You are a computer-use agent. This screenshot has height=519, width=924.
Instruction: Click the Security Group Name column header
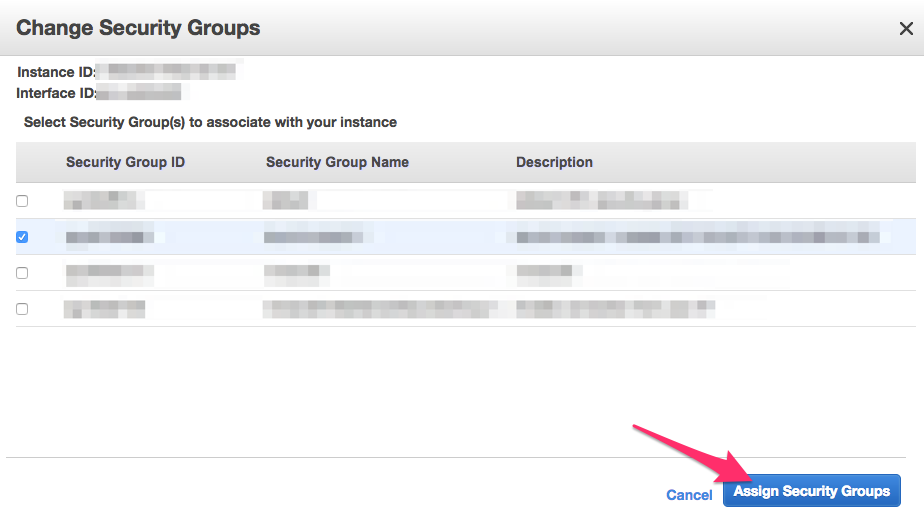click(x=337, y=162)
